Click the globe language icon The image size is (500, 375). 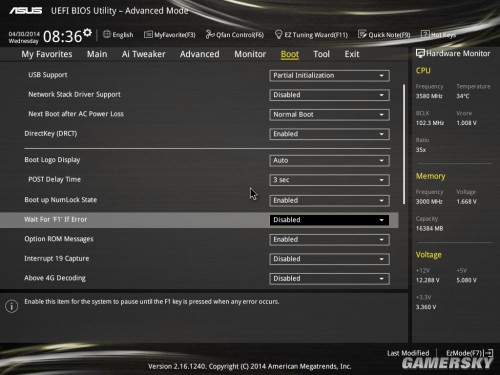tap(107, 34)
